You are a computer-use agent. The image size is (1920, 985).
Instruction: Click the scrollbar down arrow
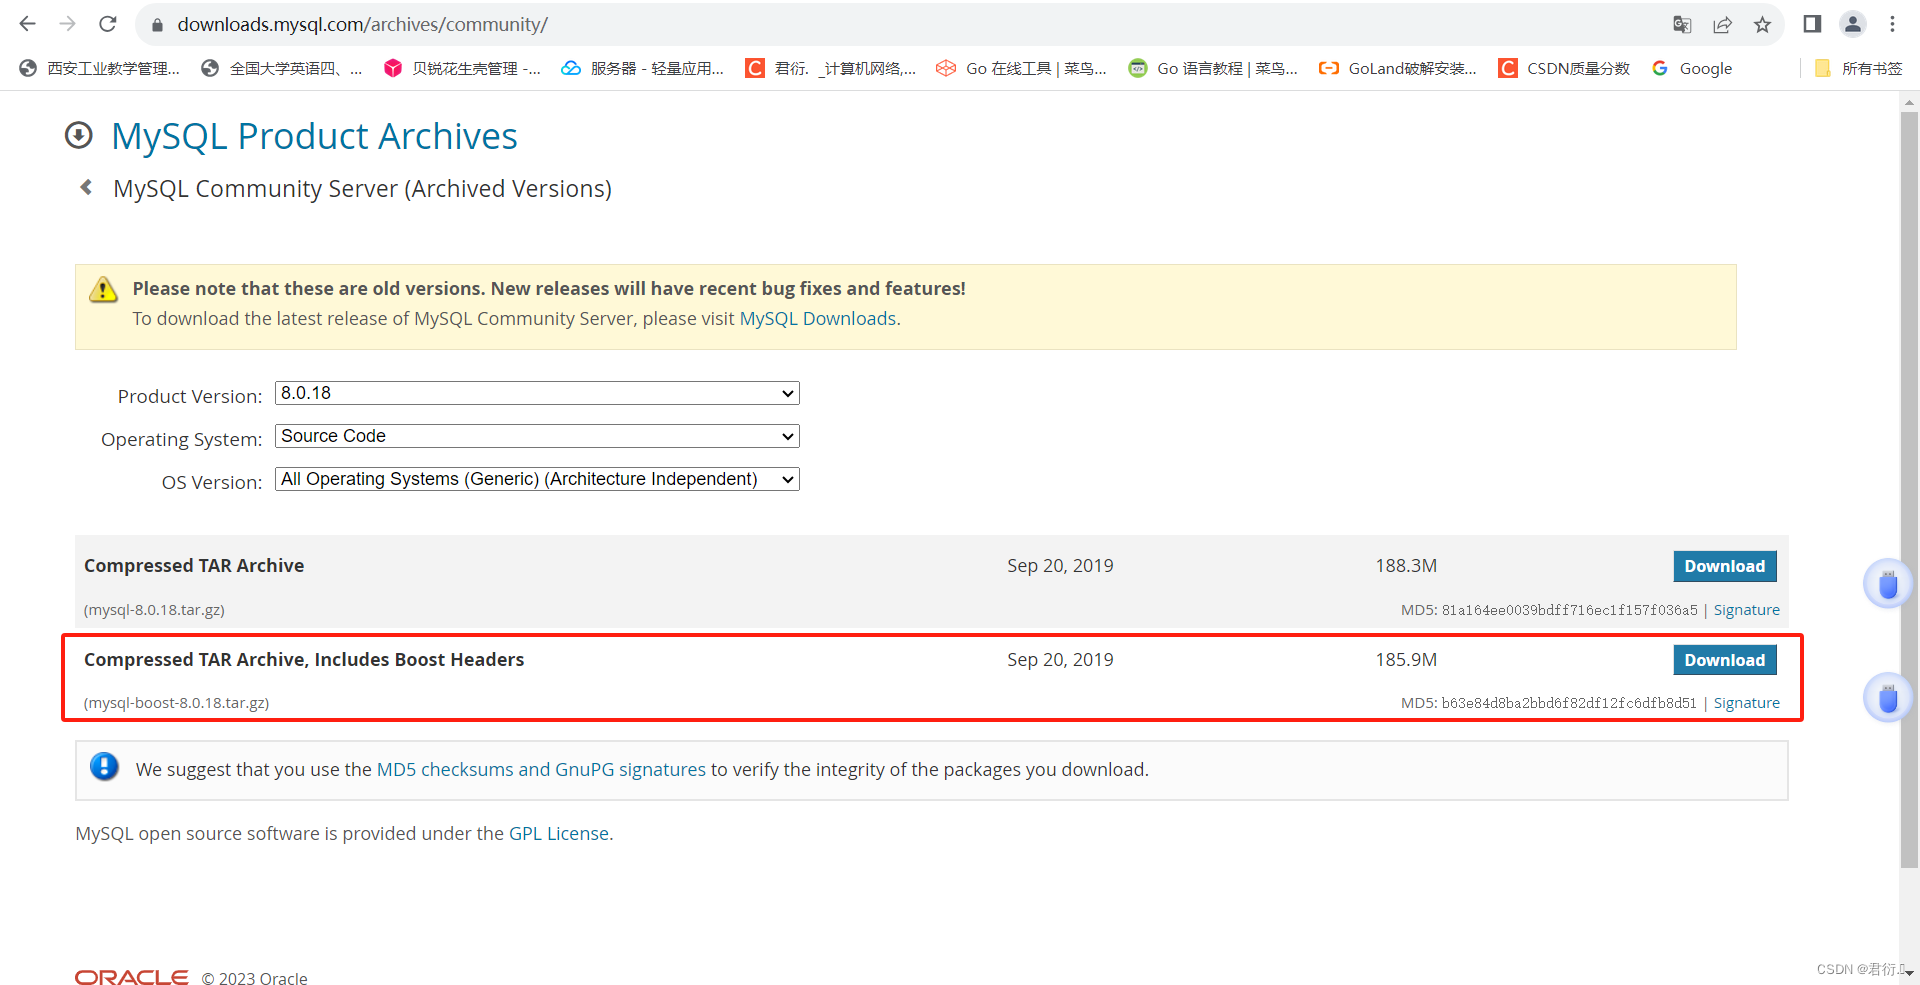[x=1909, y=973]
